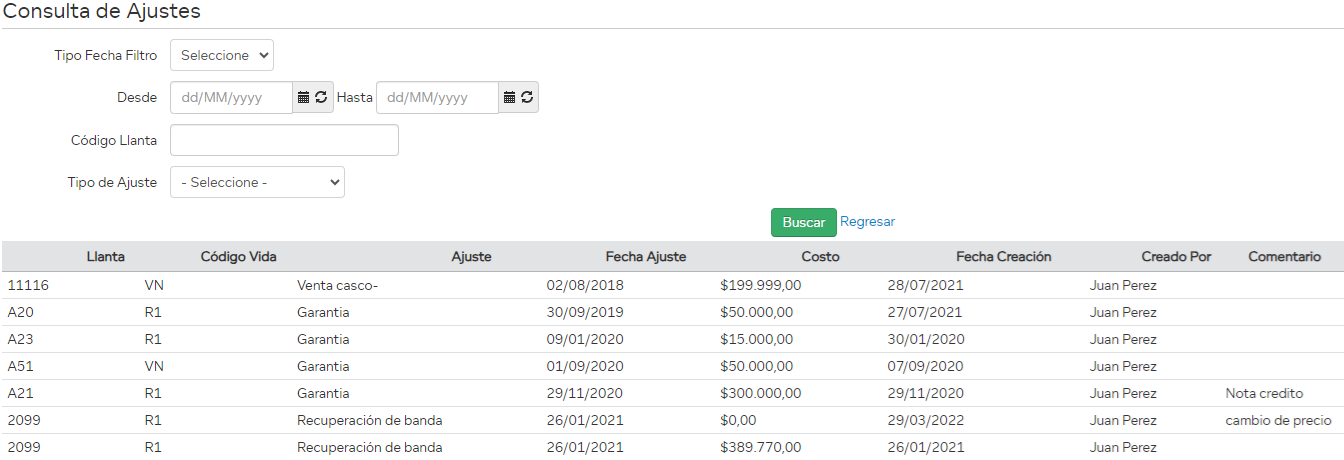Open the Desde date calendar icon
Viewport: 1344px width, 460px height.
[304, 97]
